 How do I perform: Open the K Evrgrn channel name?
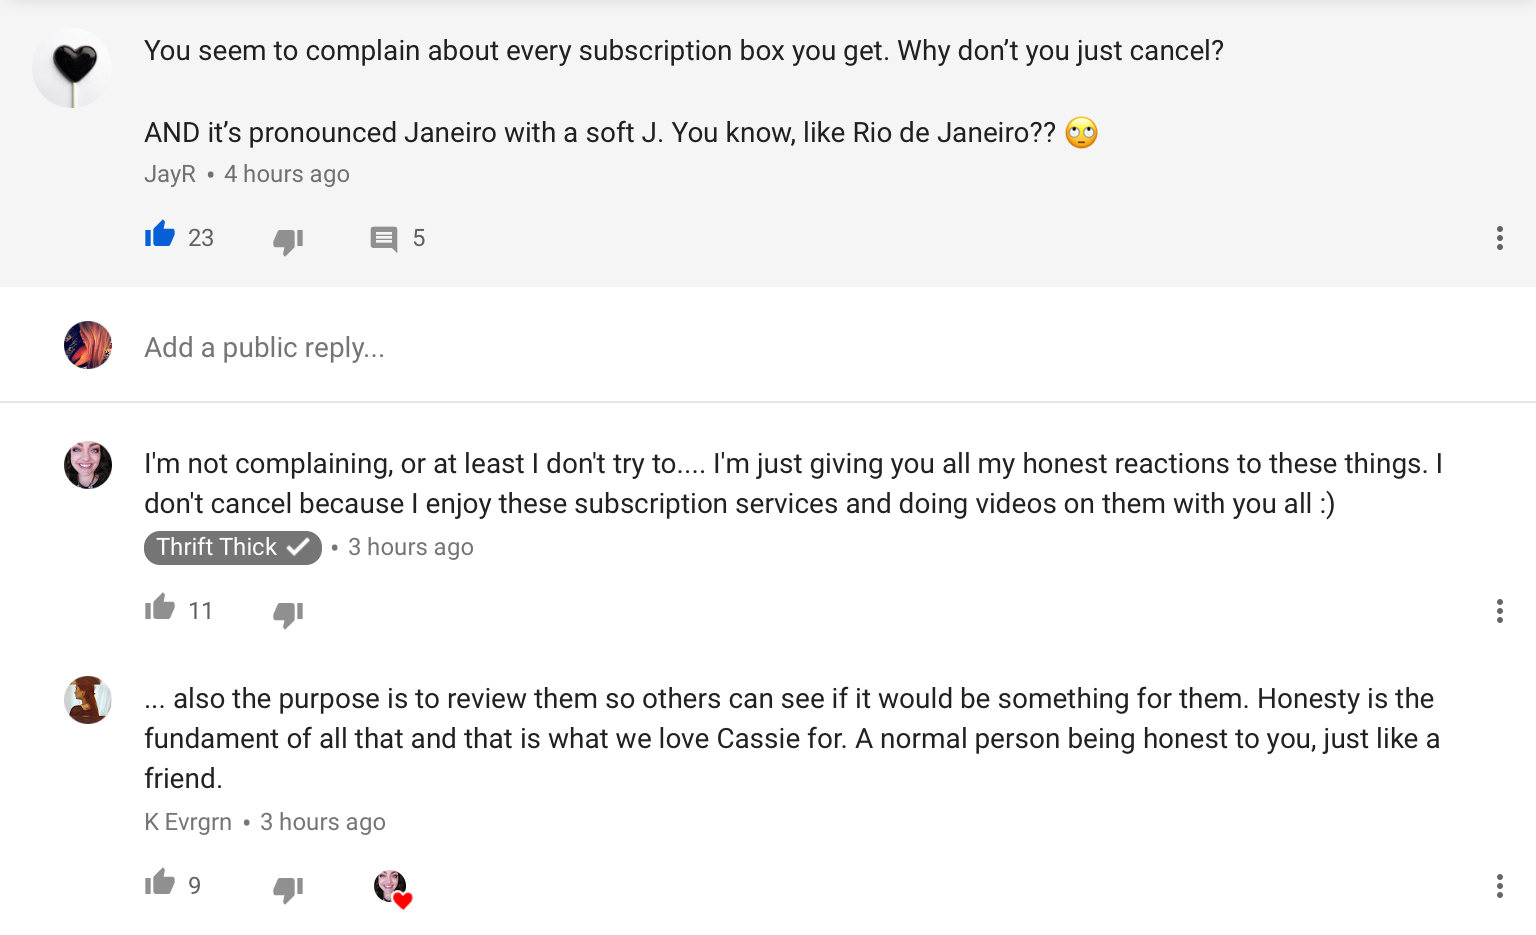(x=188, y=822)
